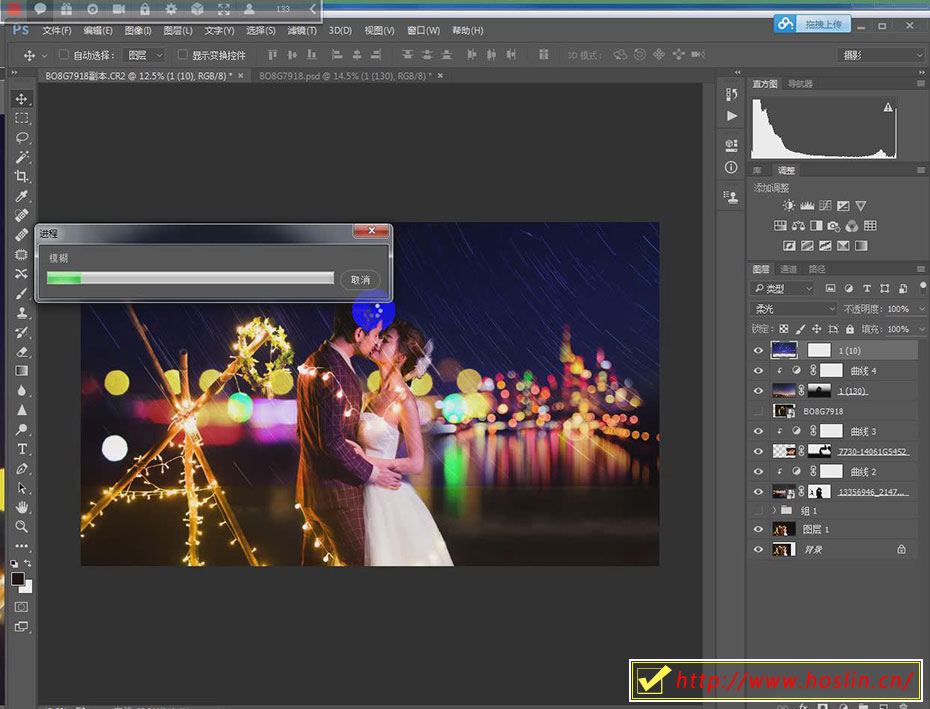The width and height of the screenshot is (930, 709).
Task: Open the 不透明度 opacity dropdown arrow
Action: (x=921, y=309)
